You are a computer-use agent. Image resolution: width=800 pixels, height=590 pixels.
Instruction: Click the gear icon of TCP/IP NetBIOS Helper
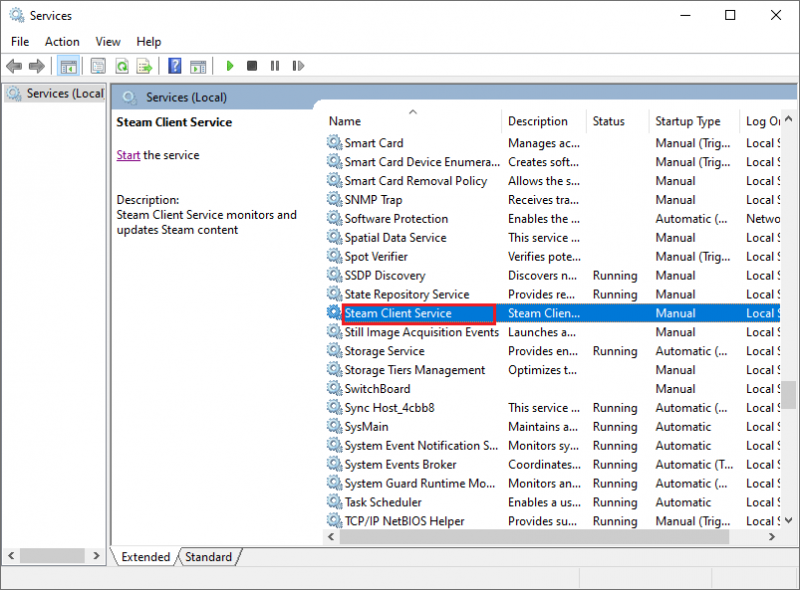pyautogui.click(x=334, y=520)
